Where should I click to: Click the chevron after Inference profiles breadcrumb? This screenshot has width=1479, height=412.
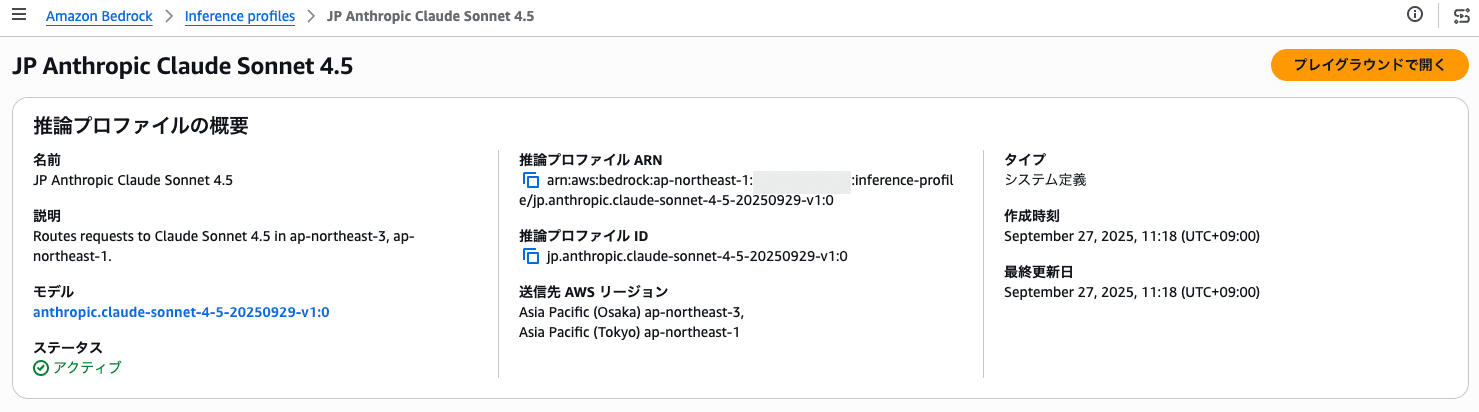[x=311, y=16]
